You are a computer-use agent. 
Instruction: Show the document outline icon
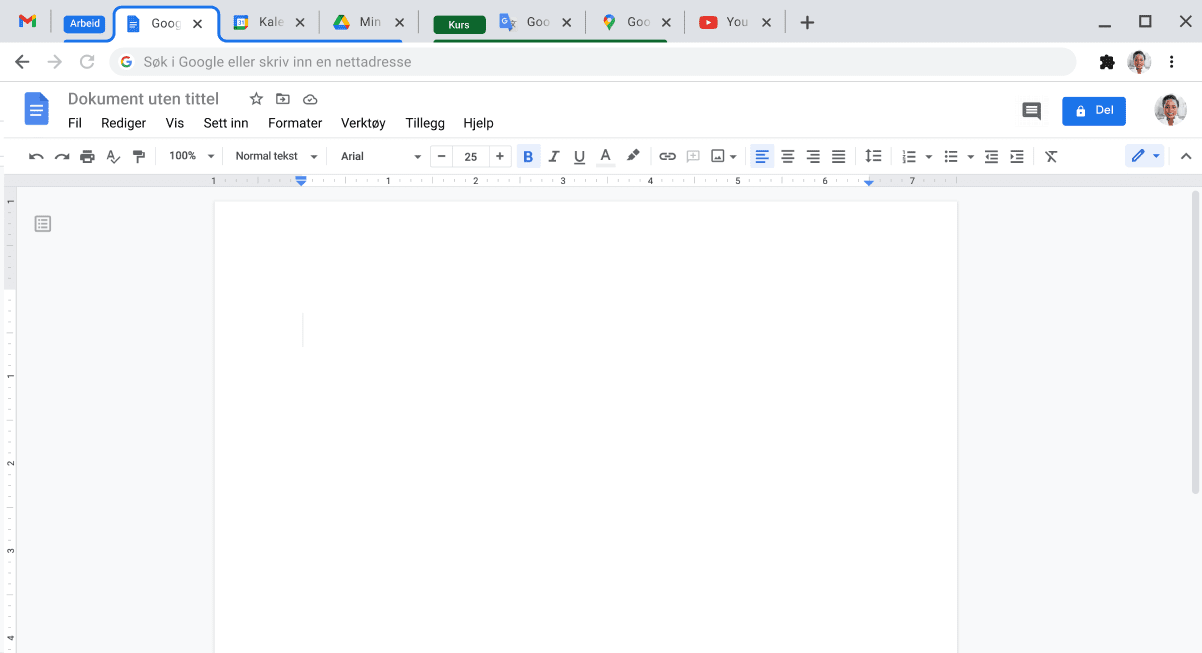pyautogui.click(x=43, y=224)
